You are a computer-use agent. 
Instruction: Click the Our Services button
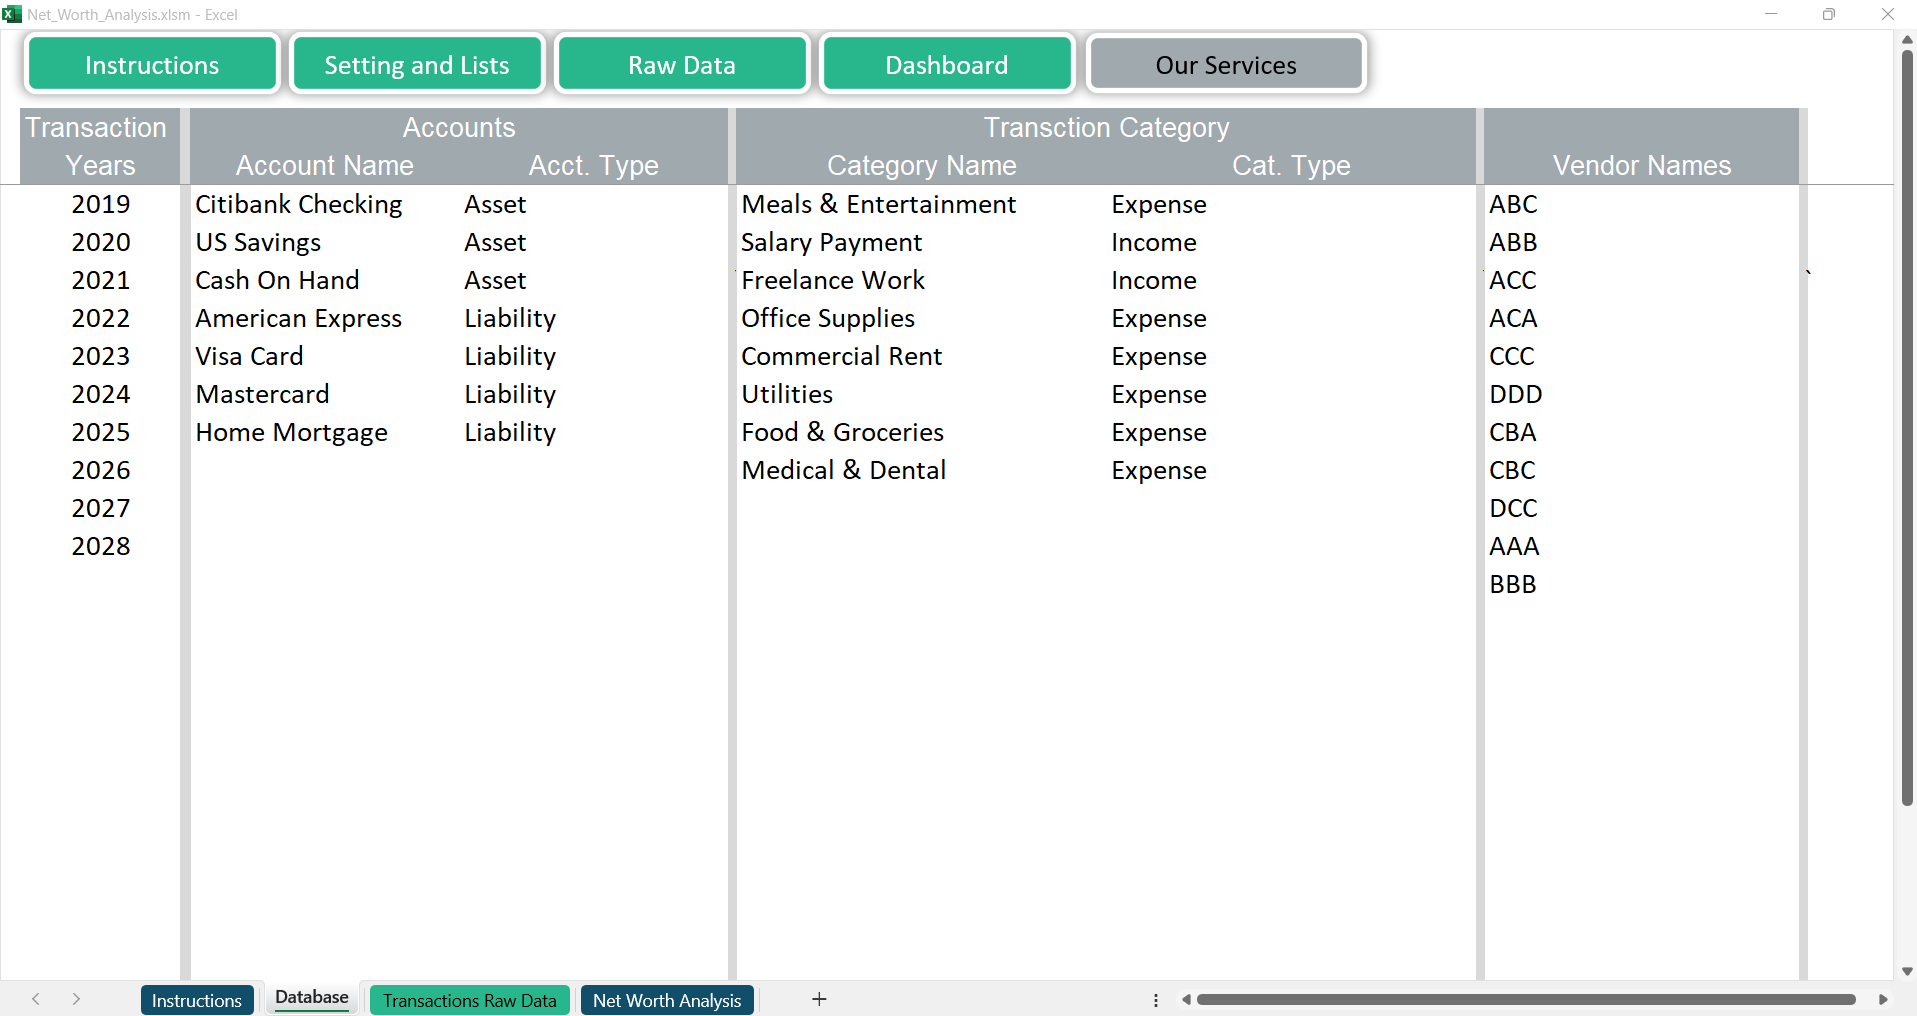coord(1226,65)
